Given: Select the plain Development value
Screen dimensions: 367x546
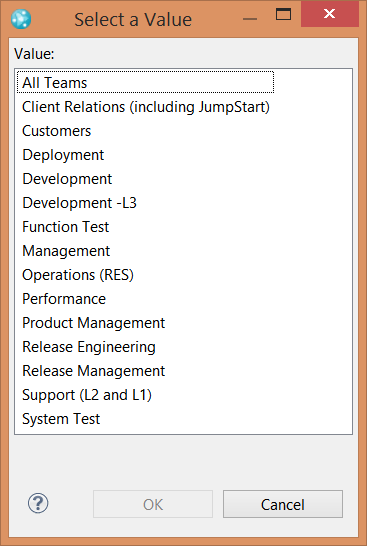Looking at the screenshot, I should pos(67,179).
